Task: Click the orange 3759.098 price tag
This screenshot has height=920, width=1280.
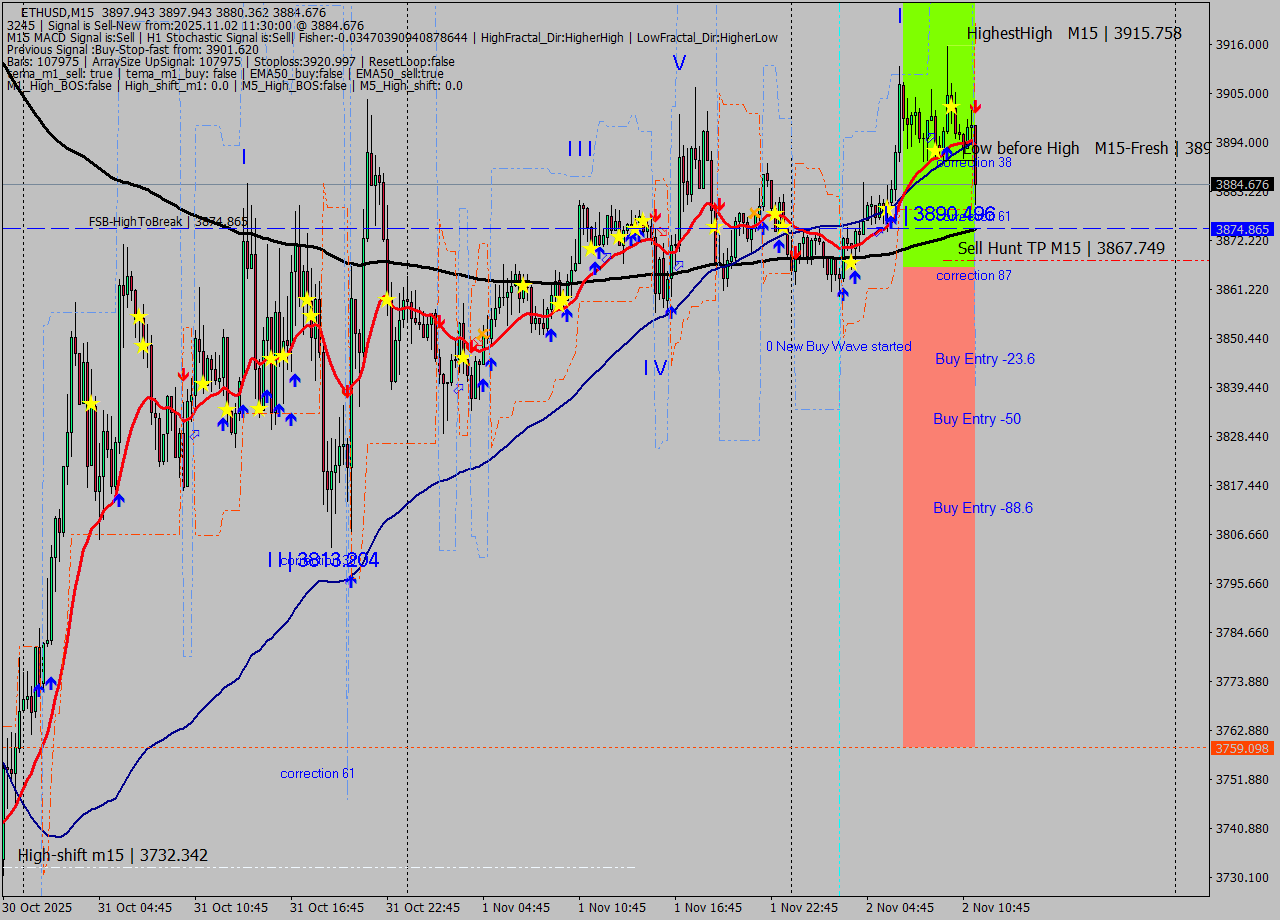Action: [x=1242, y=748]
